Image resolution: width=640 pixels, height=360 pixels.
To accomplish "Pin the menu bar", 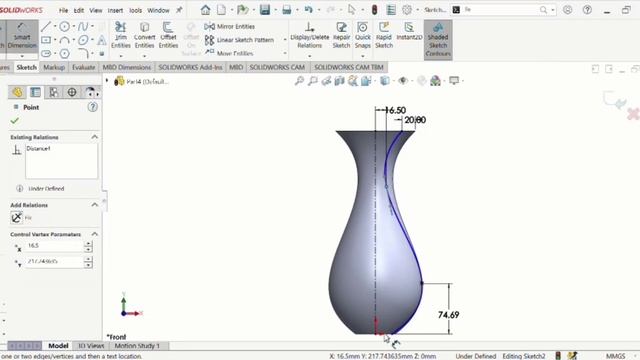I will pos(179,10).
